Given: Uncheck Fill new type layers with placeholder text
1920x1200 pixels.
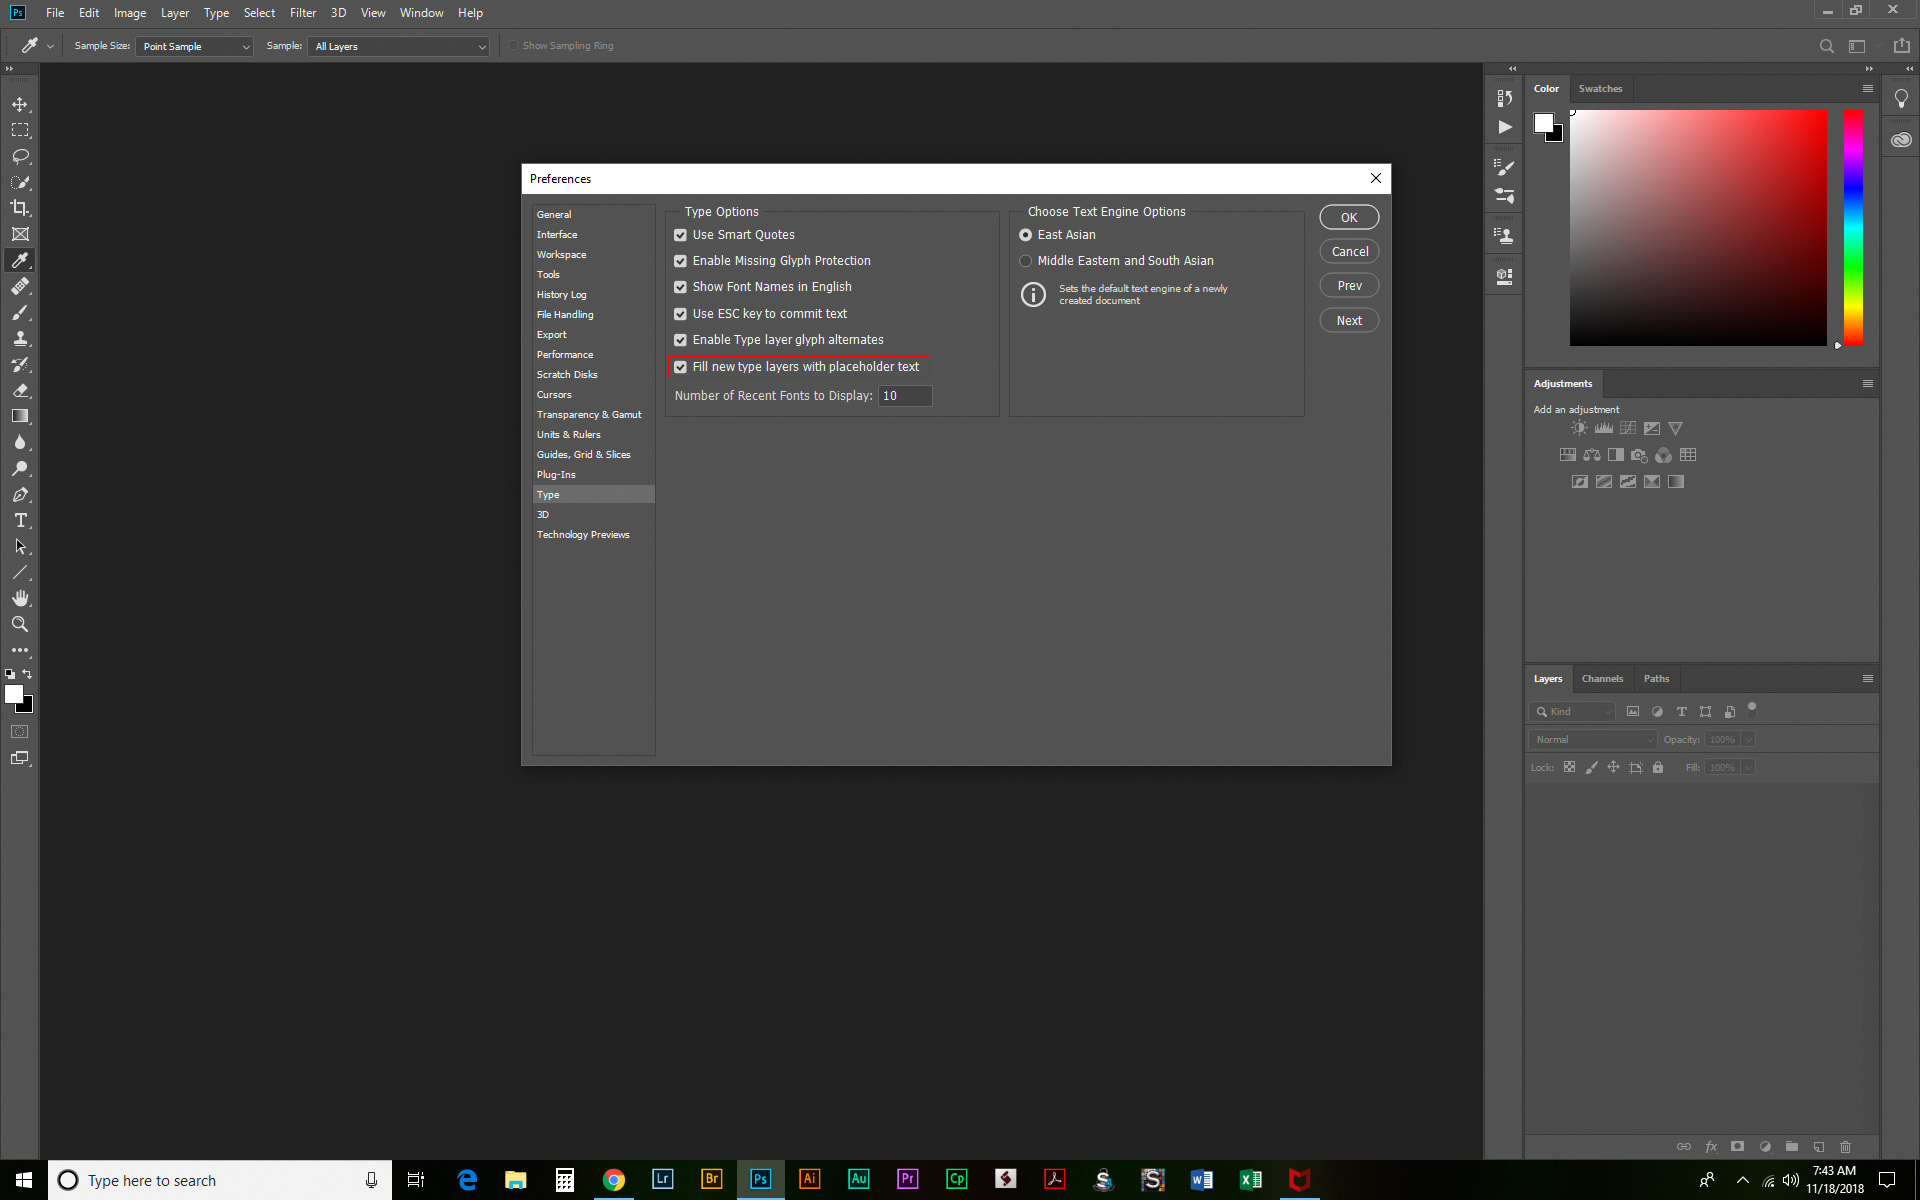Looking at the screenshot, I should 680,367.
